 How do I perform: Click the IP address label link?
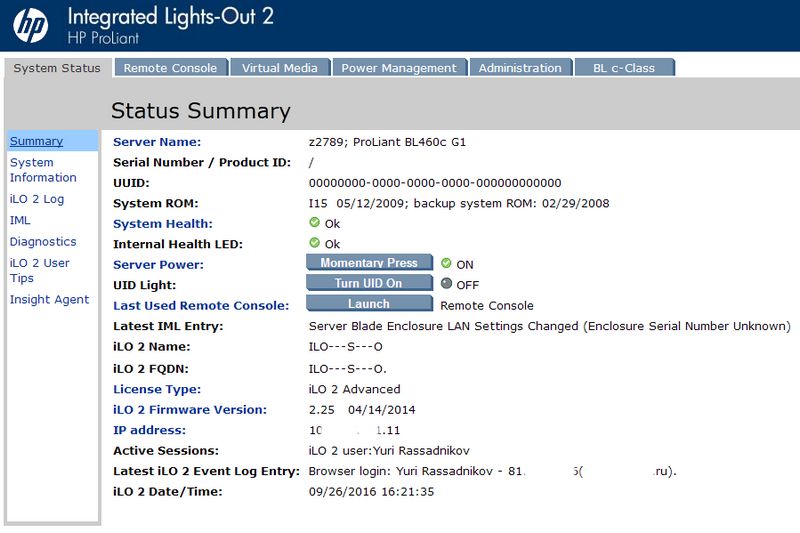(x=149, y=430)
